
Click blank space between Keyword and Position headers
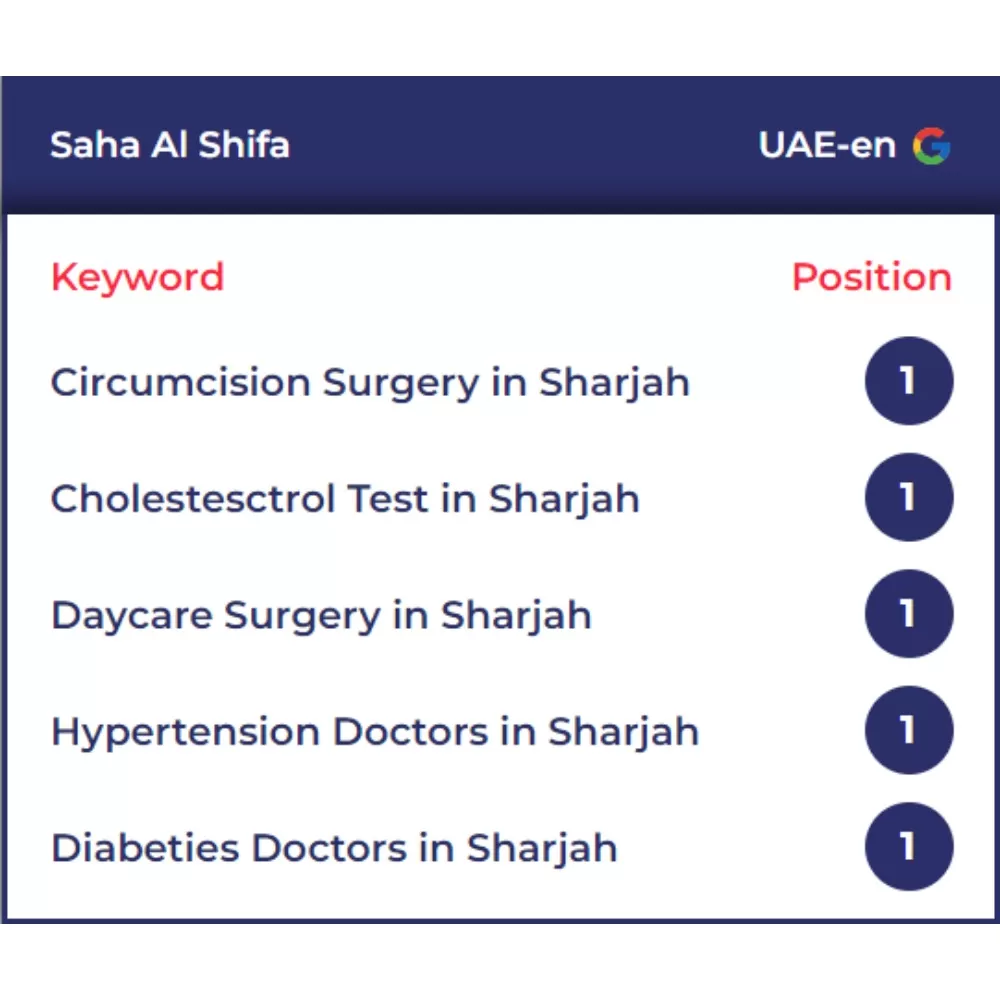(x=500, y=277)
